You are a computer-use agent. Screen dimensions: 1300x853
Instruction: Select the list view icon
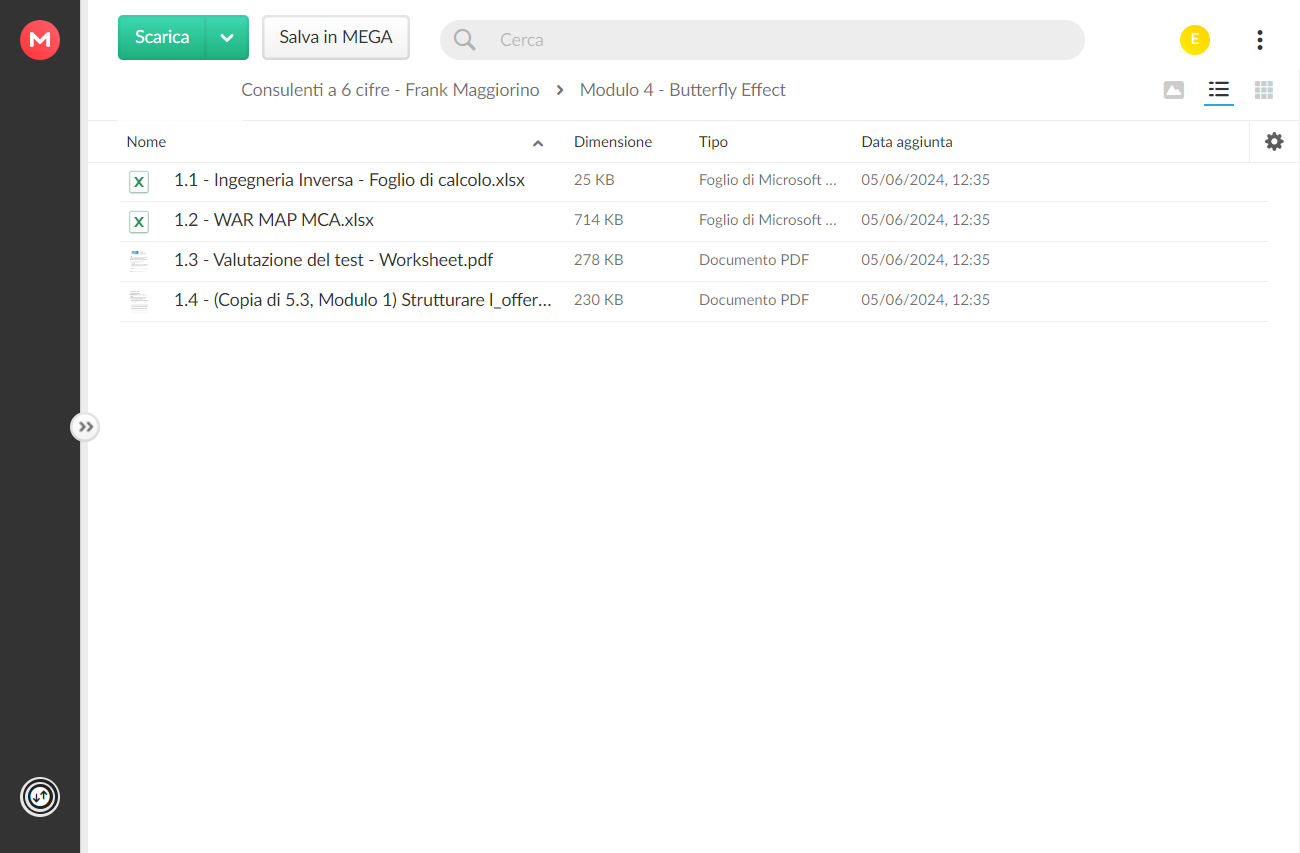[x=1218, y=90]
